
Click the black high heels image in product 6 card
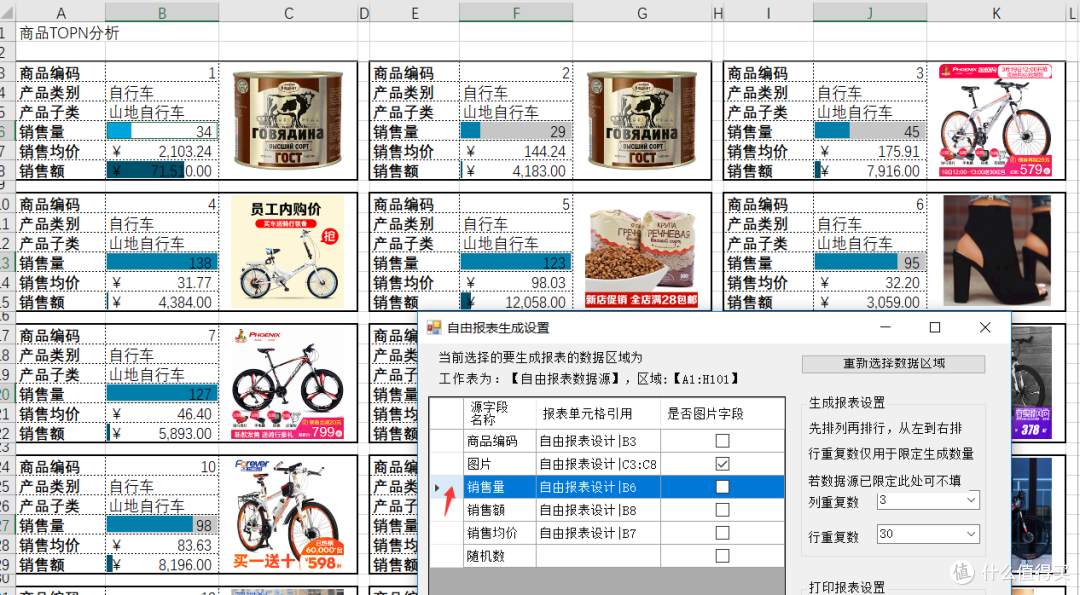click(996, 250)
